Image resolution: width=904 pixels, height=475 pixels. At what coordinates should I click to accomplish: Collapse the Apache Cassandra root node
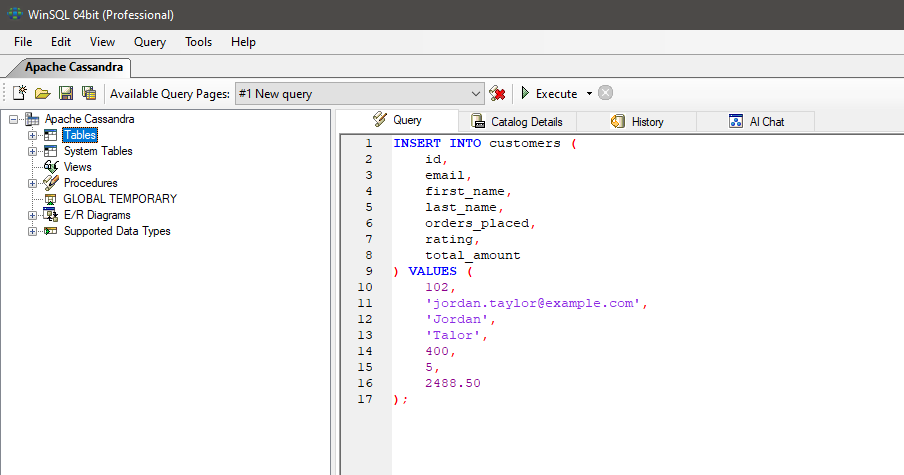[13, 119]
